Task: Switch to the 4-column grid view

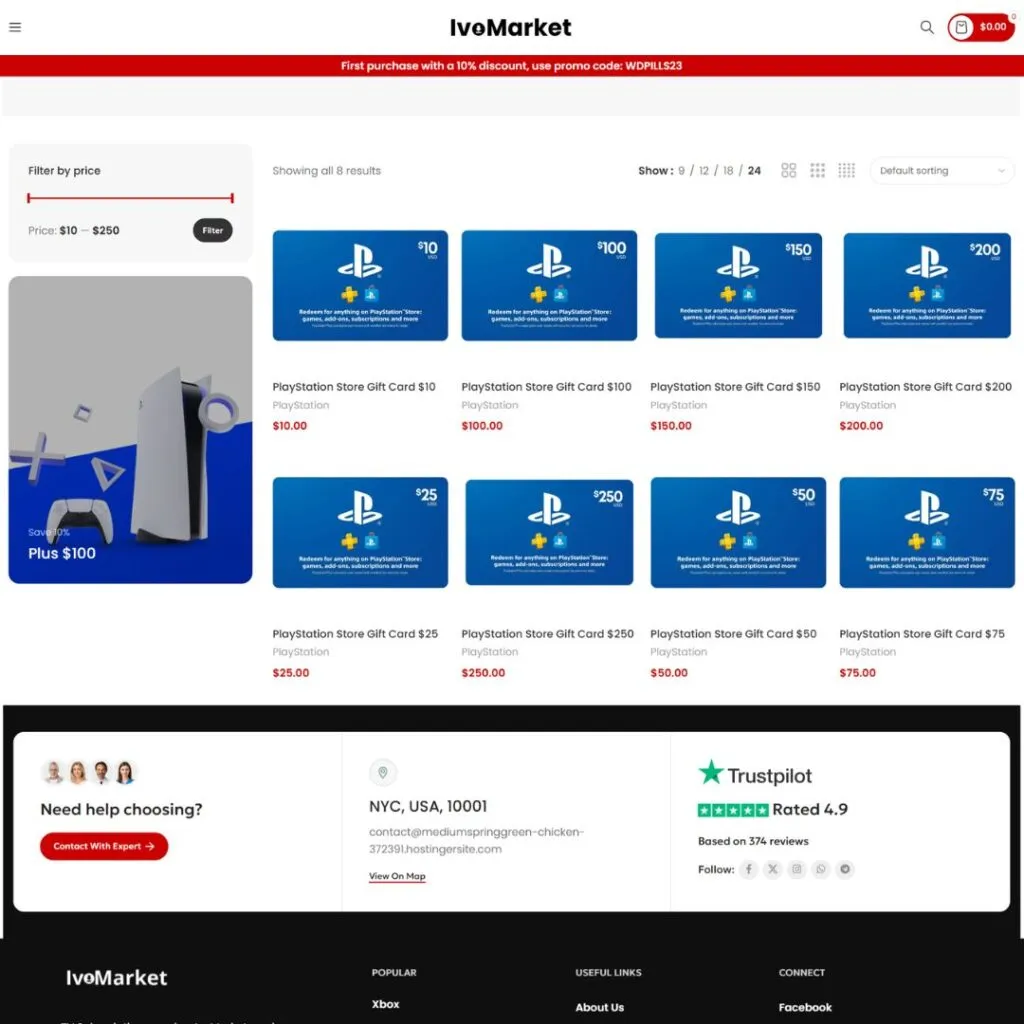Action: (x=847, y=171)
